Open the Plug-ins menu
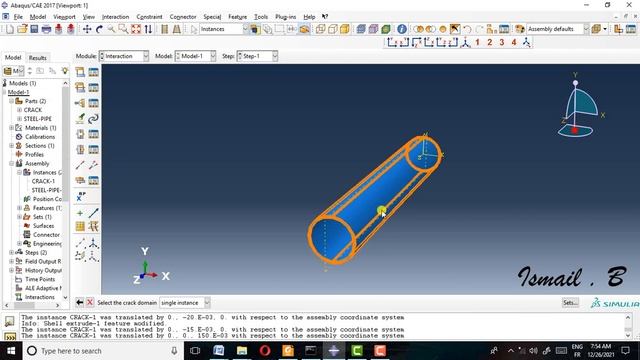This screenshot has height=360, width=640. (285, 17)
